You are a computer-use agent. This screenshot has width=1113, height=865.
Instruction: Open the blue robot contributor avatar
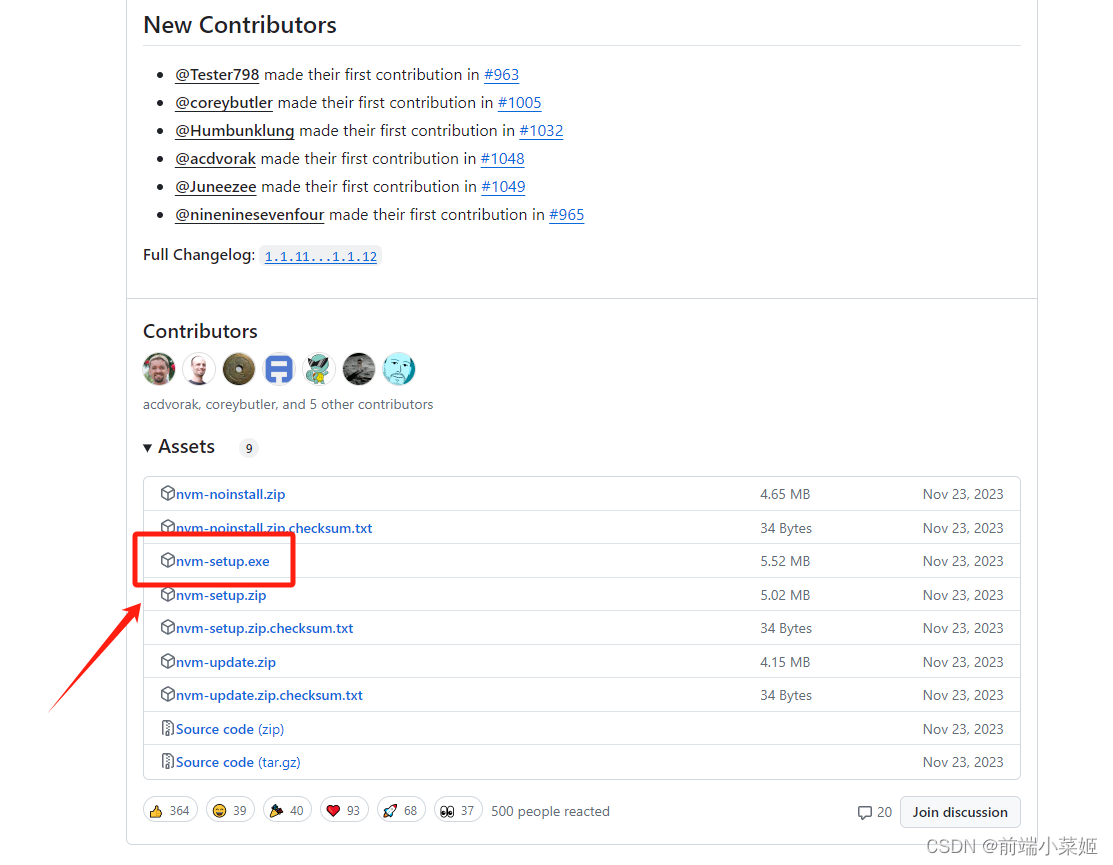click(x=279, y=369)
